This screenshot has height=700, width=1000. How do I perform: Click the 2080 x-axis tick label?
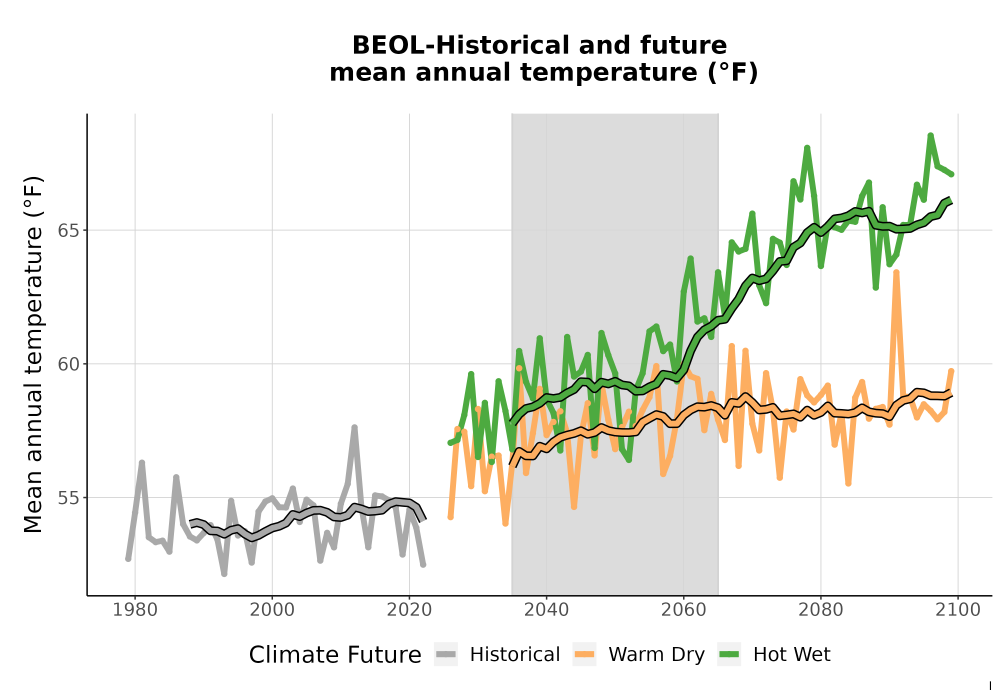[820, 610]
